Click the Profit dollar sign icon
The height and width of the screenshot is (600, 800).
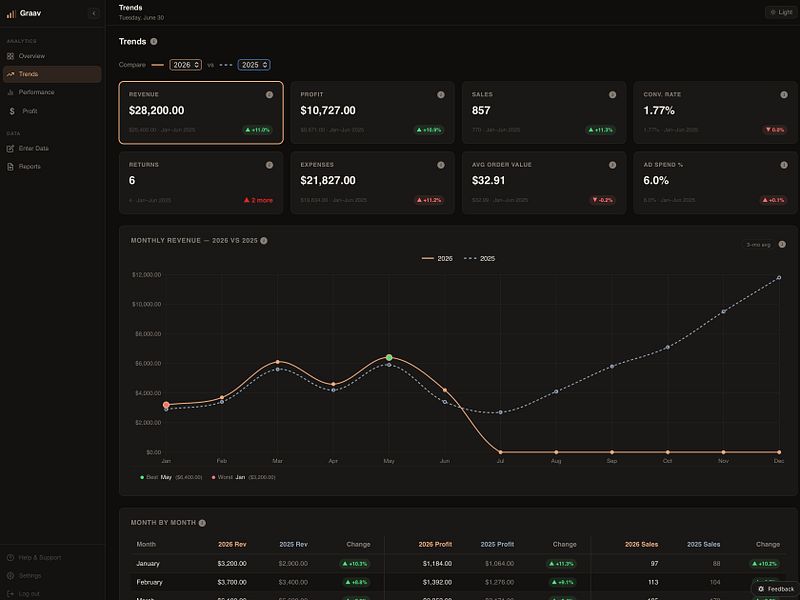coord(12,111)
